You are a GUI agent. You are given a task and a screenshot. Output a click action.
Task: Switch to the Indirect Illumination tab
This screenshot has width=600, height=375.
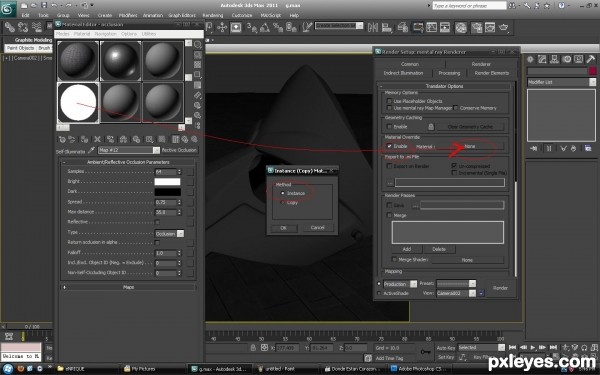coord(403,73)
